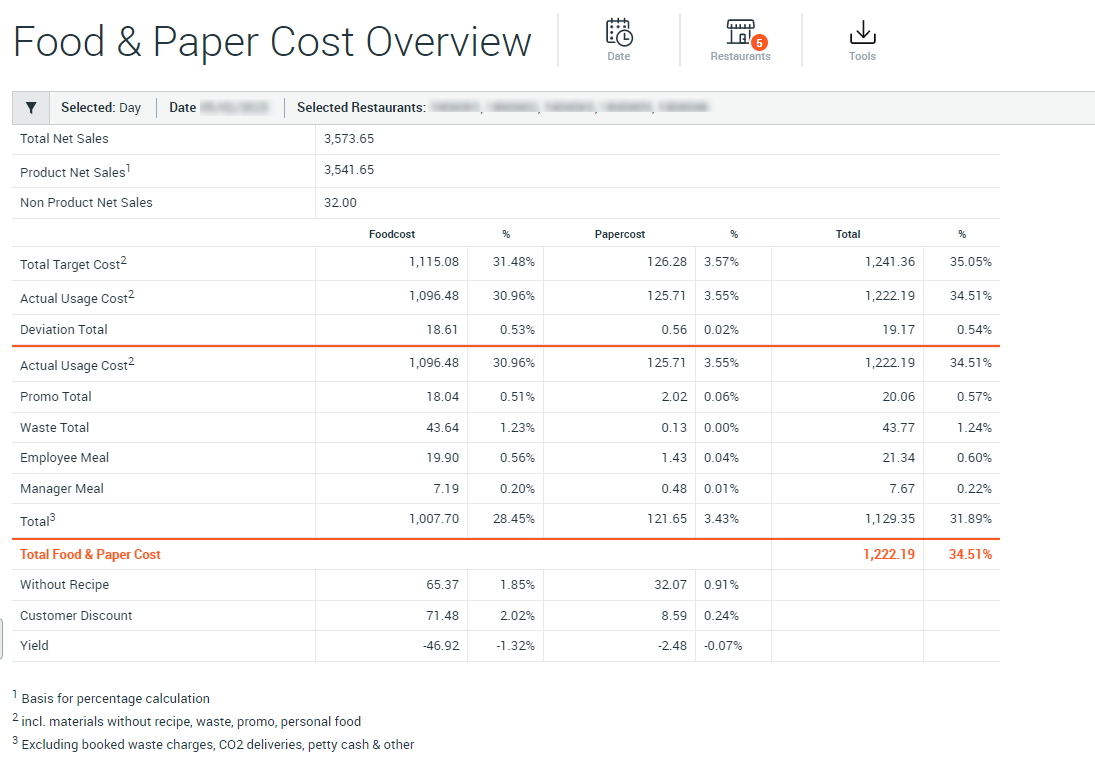Select the orange total 1,222.19
The width and height of the screenshot is (1095, 773).
point(889,554)
